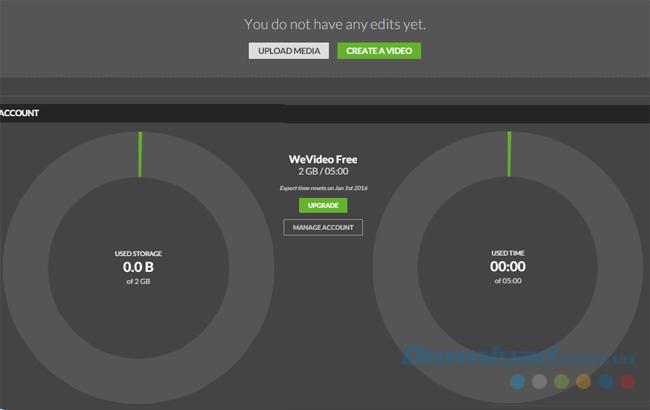Open Manage Account settings
This screenshot has width=650, height=410.
[323, 227]
